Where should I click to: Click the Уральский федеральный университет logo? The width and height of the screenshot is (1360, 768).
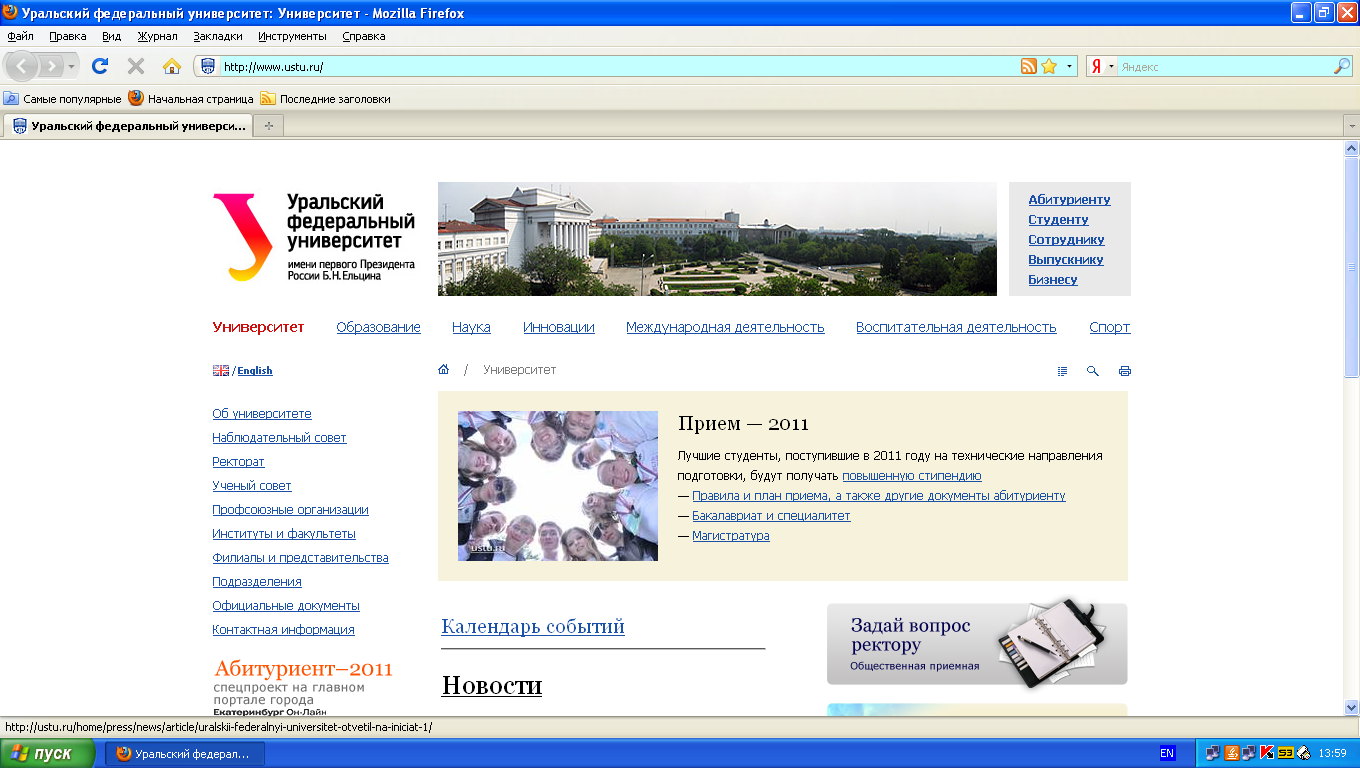[314, 237]
